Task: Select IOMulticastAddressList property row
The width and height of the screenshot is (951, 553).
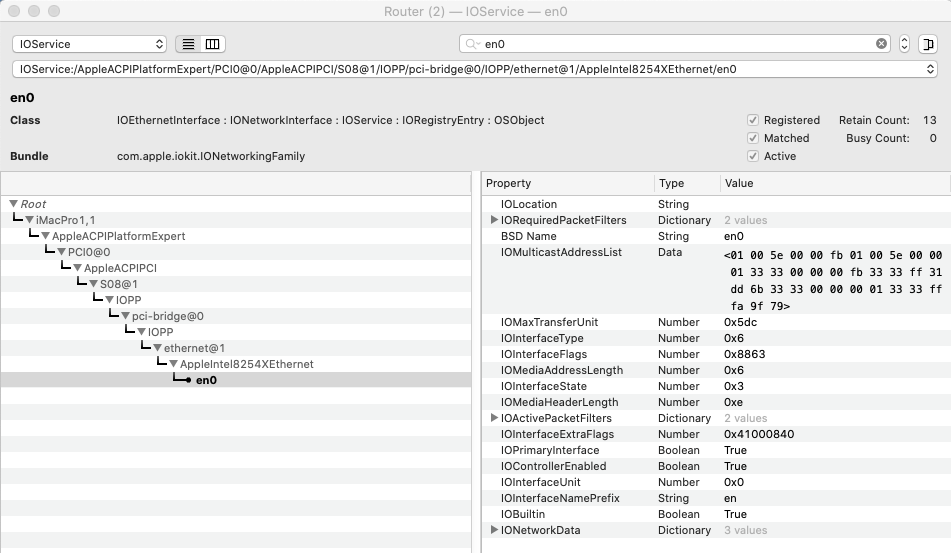Action: [716, 280]
